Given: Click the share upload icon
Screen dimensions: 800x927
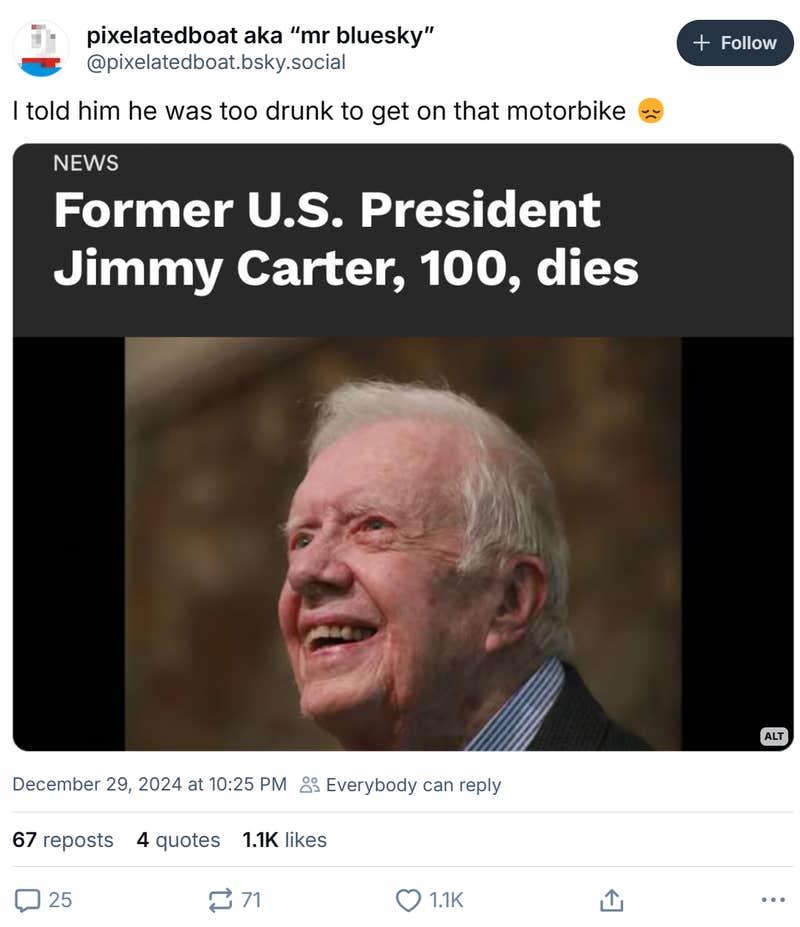Looking at the screenshot, I should pos(611,900).
